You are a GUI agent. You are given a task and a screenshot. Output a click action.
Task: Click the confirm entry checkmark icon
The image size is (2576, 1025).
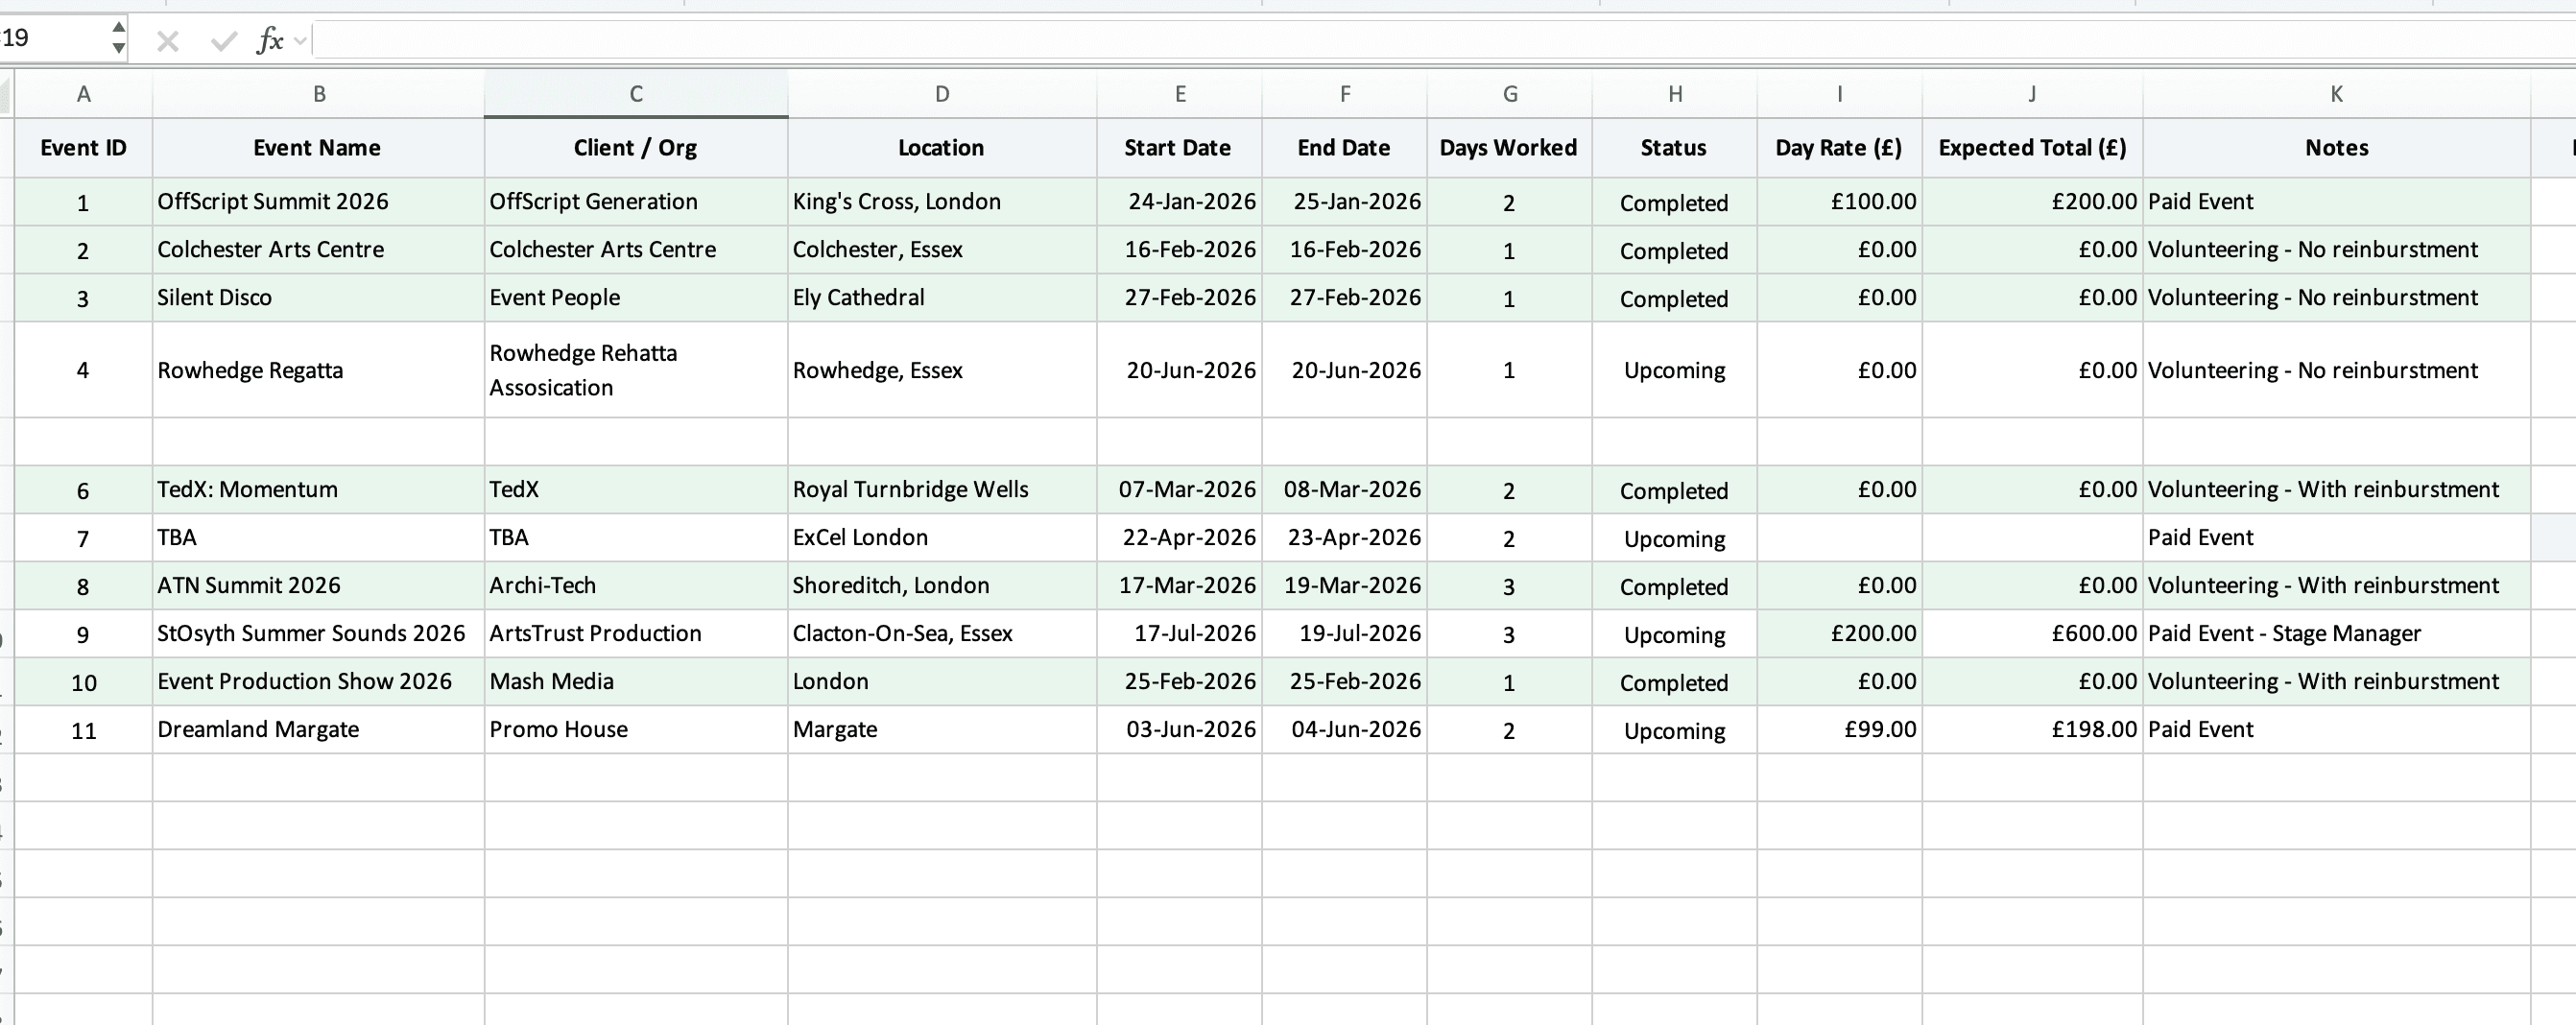224,41
